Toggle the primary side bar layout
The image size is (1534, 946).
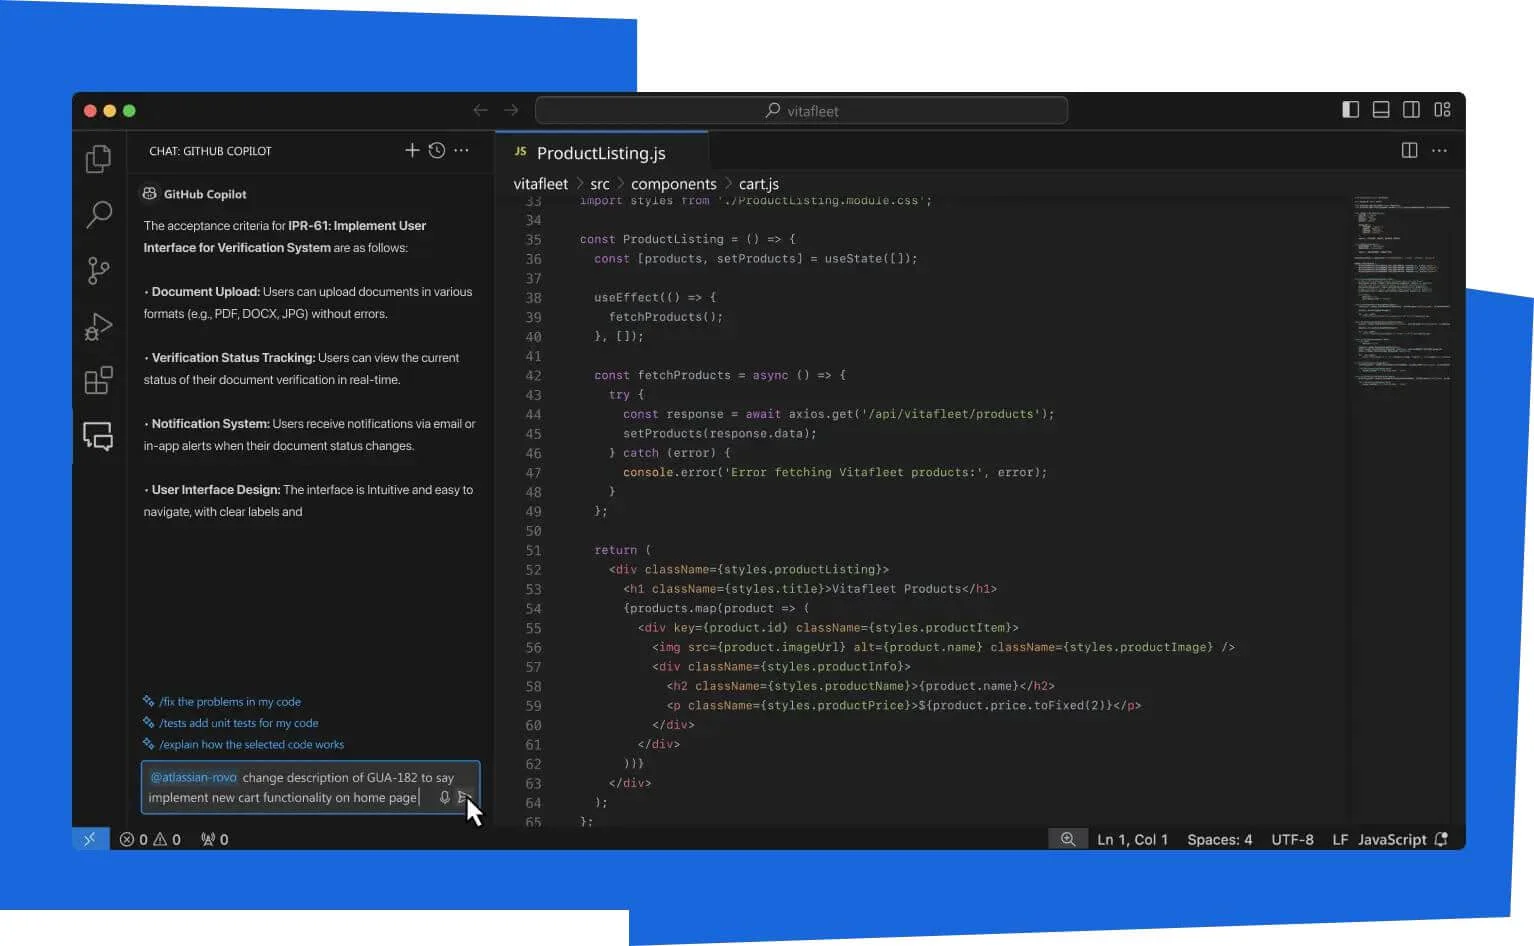pyautogui.click(x=1350, y=110)
